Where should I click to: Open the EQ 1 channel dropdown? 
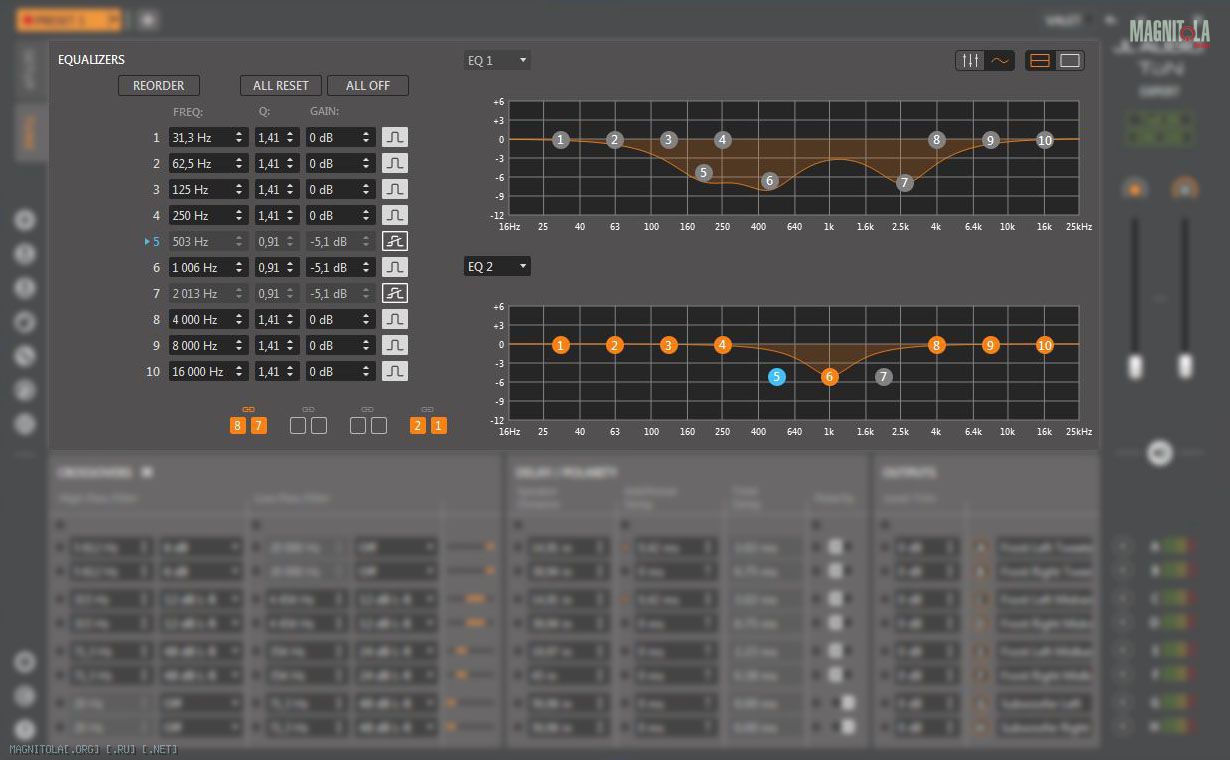tap(497, 61)
